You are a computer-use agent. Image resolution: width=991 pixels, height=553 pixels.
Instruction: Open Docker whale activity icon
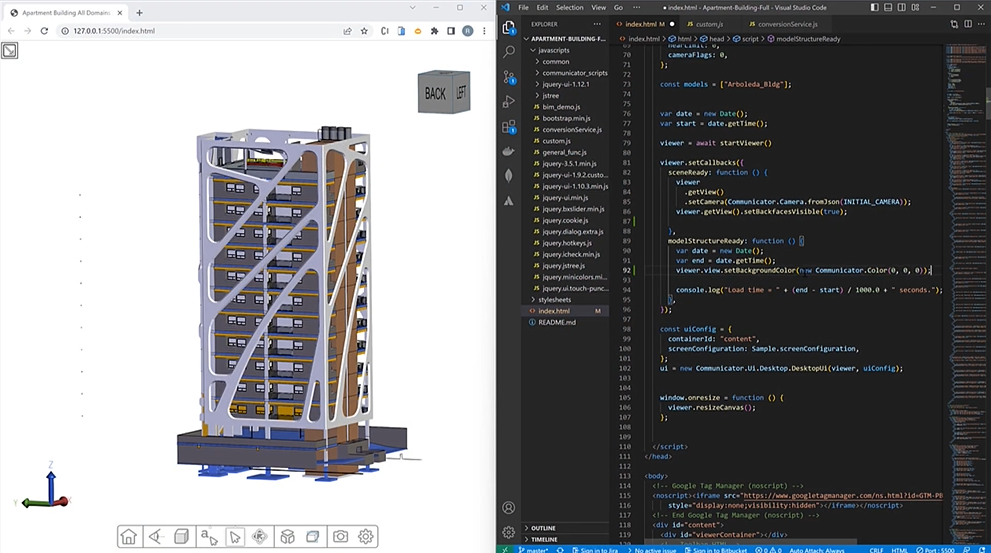(x=509, y=151)
